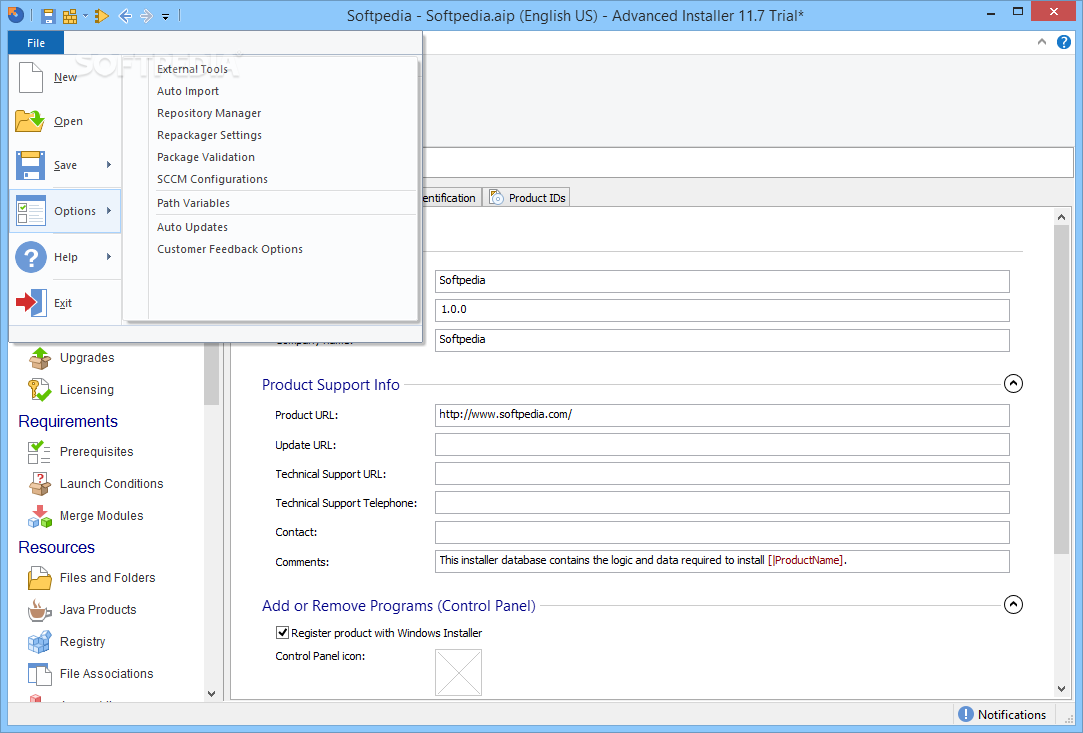Choose Repackager Settings
The width and height of the screenshot is (1083, 733).
[x=209, y=135]
